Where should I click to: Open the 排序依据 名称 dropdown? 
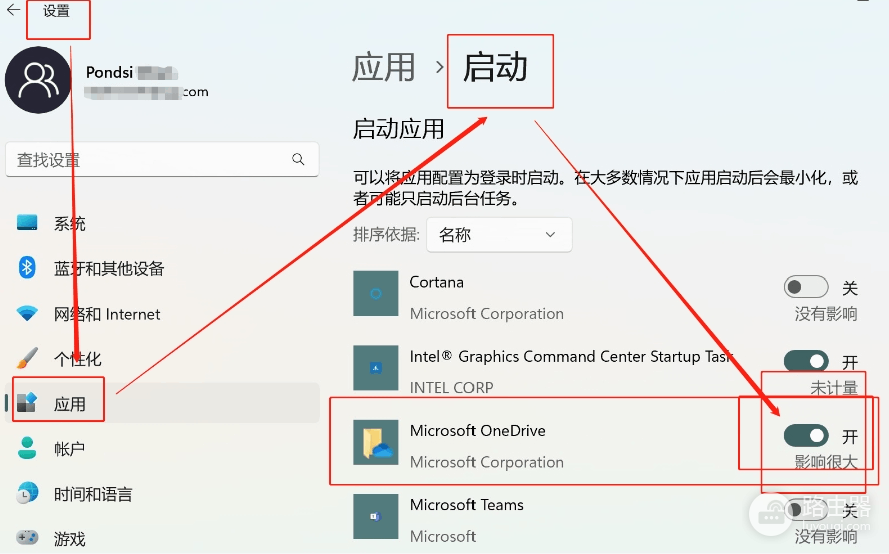[x=499, y=235]
